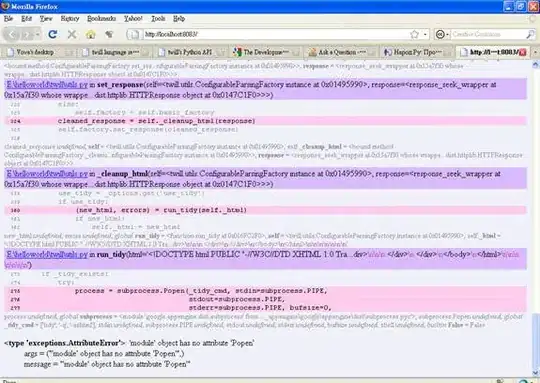Close the active localhost tab
Viewport: 540px width, 383px height.
tap(522, 52)
